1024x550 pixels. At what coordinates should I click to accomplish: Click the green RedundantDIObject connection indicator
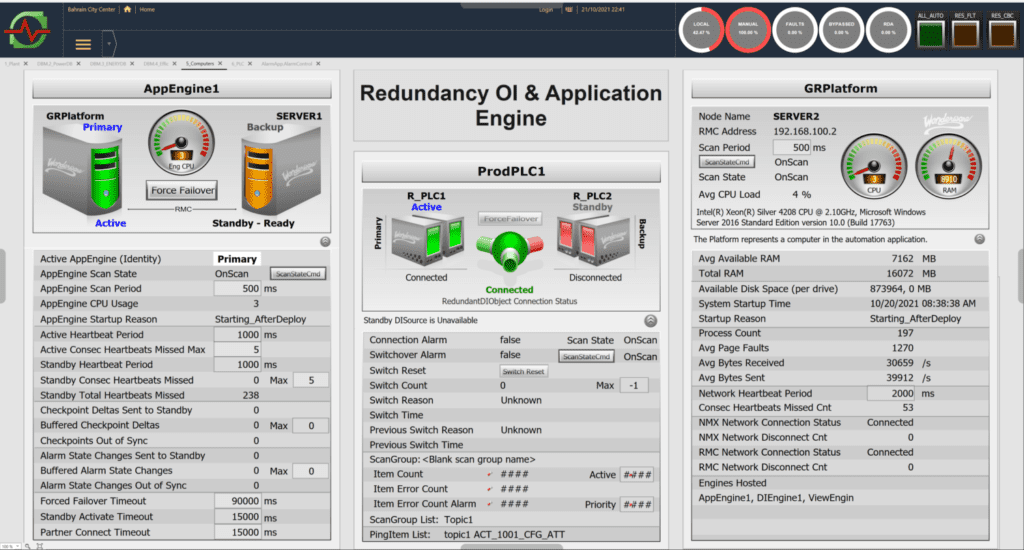point(509,253)
